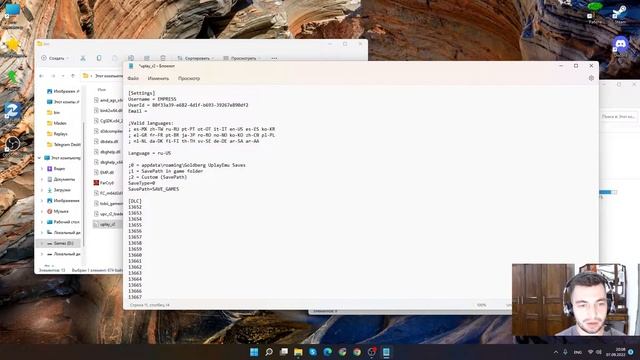The height and width of the screenshot is (360, 640).
Task: Open Notepad settings gear icon
Action: [x=591, y=78]
